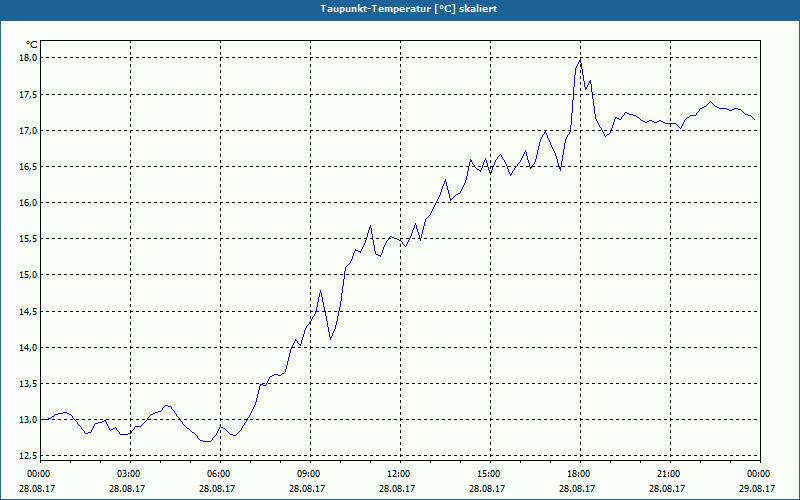
Task: Click the '°C' unit label
Action: 32,45
